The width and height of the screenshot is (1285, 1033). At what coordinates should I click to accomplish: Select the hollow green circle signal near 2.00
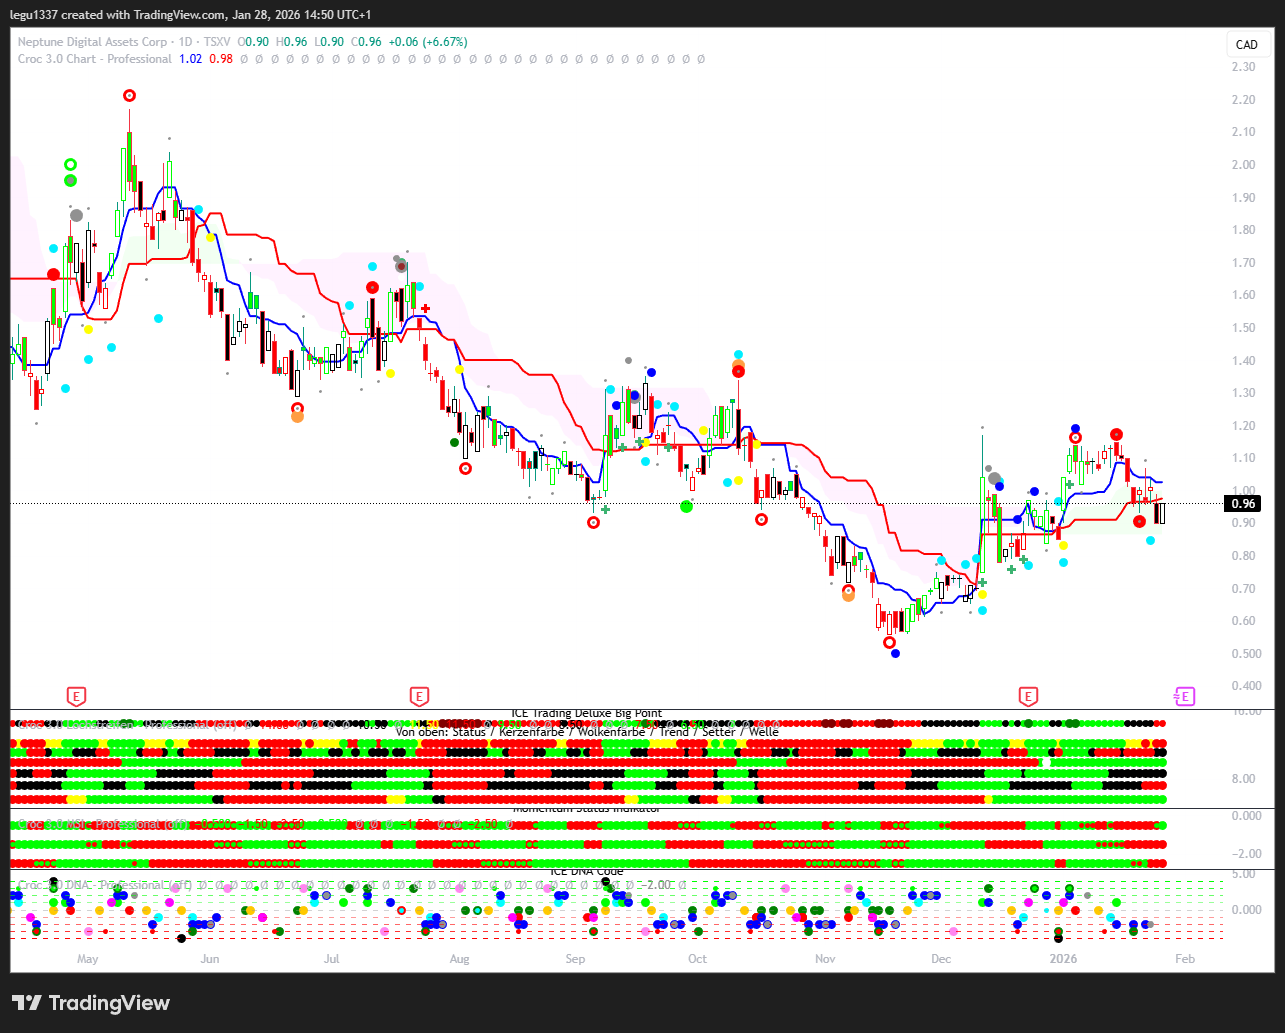[70, 165]
